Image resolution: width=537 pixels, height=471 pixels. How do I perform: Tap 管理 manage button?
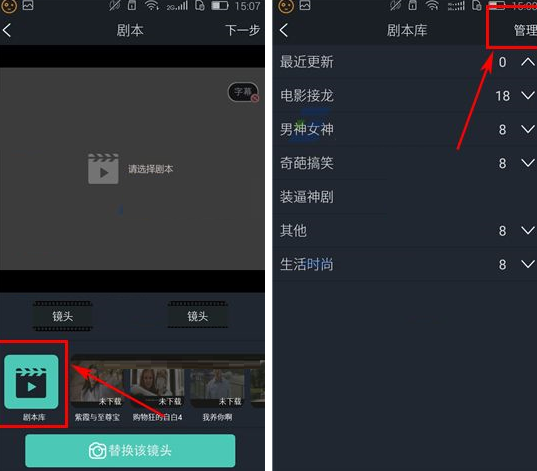(x=525, y=30)
